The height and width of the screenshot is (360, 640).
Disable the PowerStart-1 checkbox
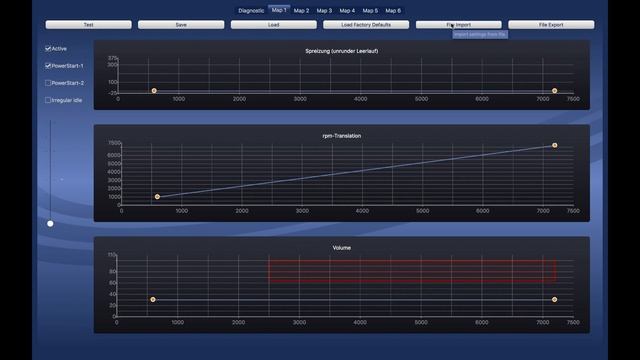[48, 66]
